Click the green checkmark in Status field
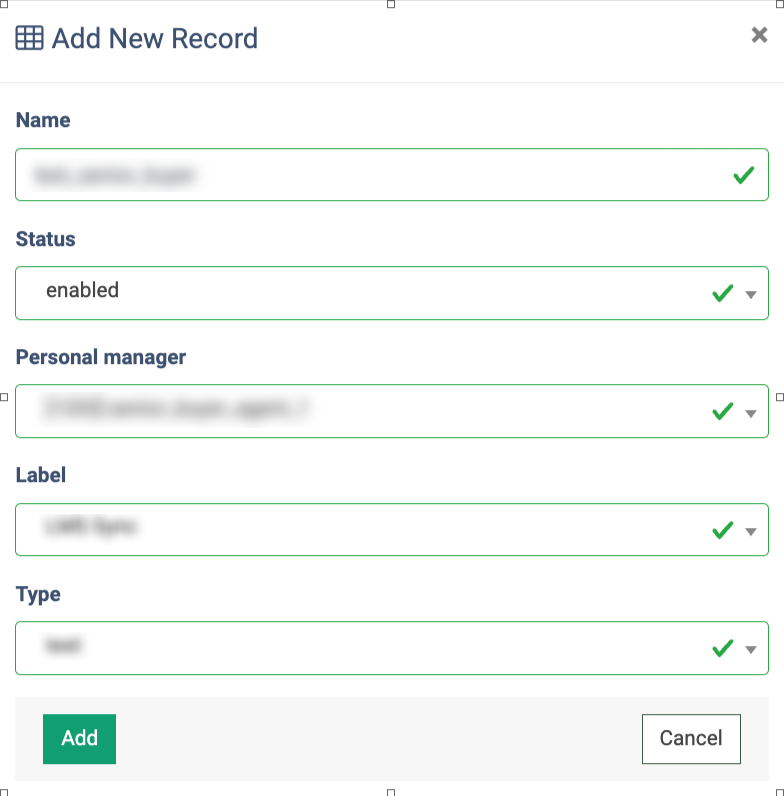Viewport: 784px width, 796px height. 722,294
